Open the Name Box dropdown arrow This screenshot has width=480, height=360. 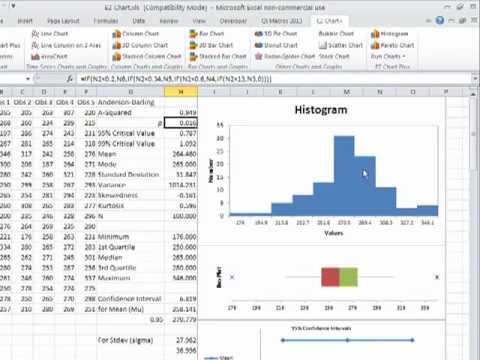click(28, 79)
